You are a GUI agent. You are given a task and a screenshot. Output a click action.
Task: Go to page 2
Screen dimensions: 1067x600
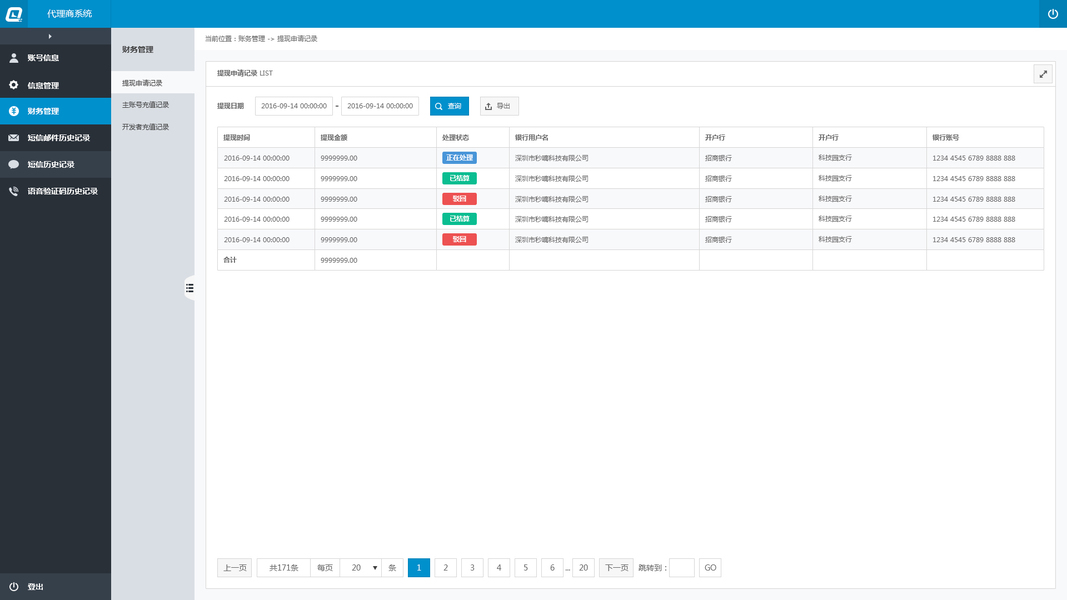pos(446,567)
